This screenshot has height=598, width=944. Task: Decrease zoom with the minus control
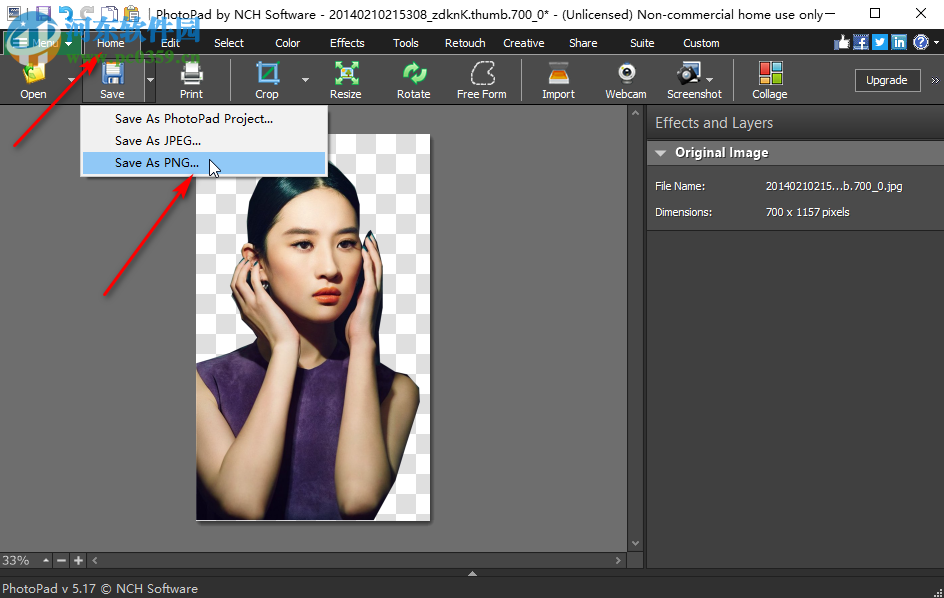(61, 561)
